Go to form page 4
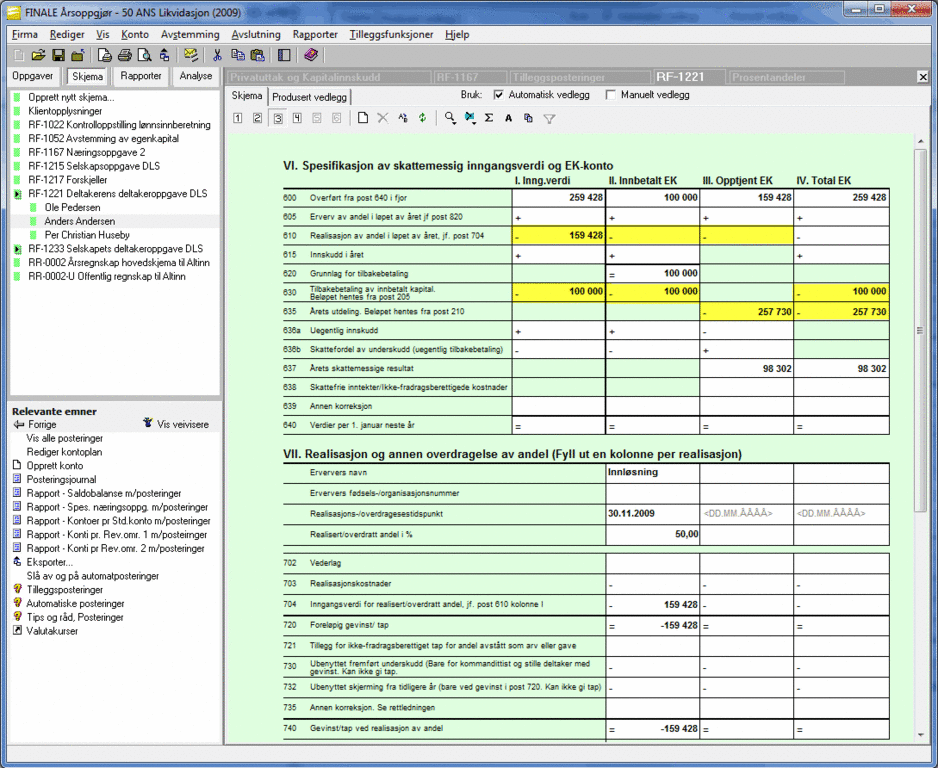Screen dimensions: 938x768 pos(297,118)
